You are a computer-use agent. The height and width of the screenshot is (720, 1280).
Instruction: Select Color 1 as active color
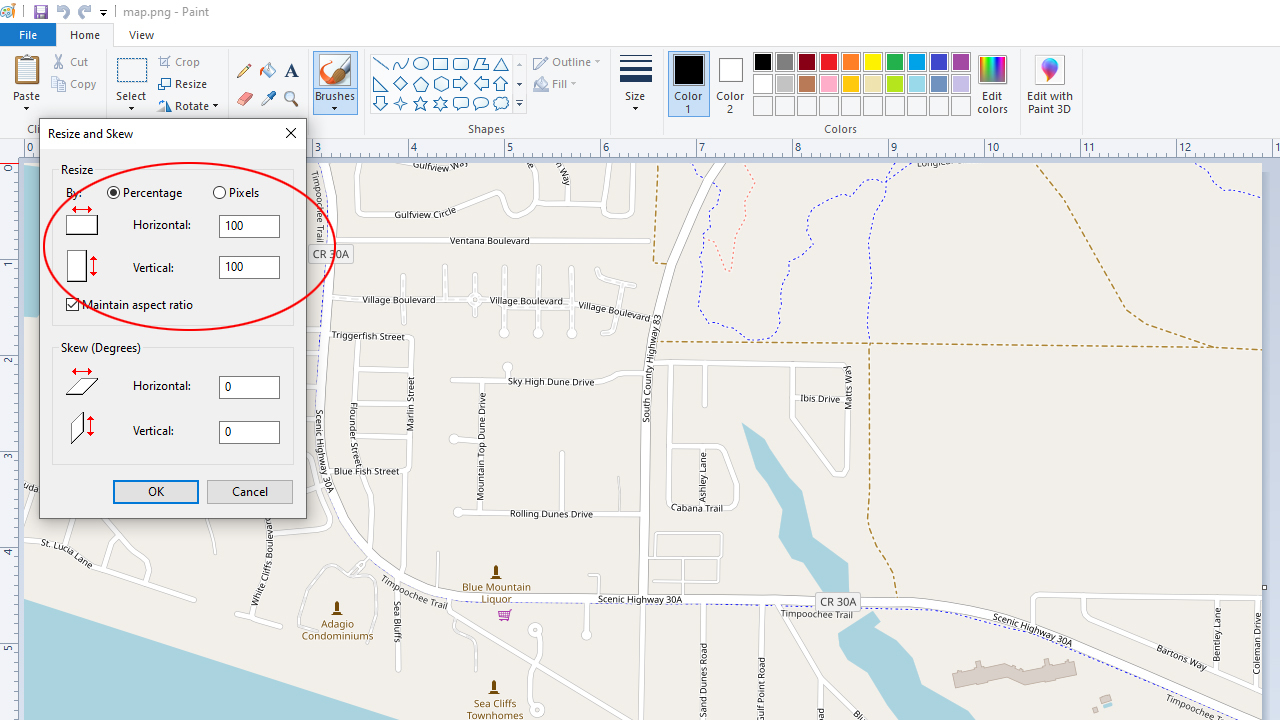pos(688,84)
